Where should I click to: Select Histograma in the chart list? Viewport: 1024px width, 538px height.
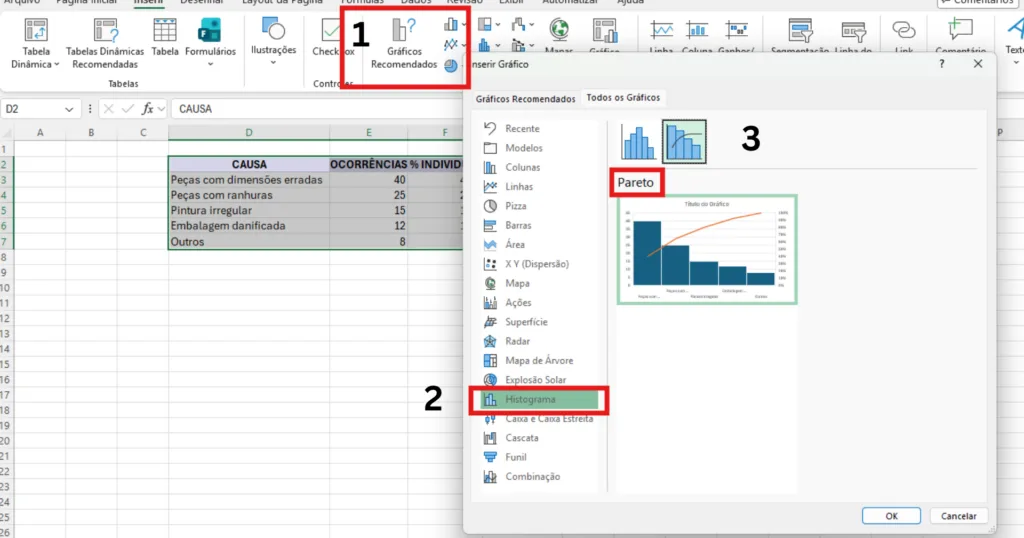(x=539, y=400)
